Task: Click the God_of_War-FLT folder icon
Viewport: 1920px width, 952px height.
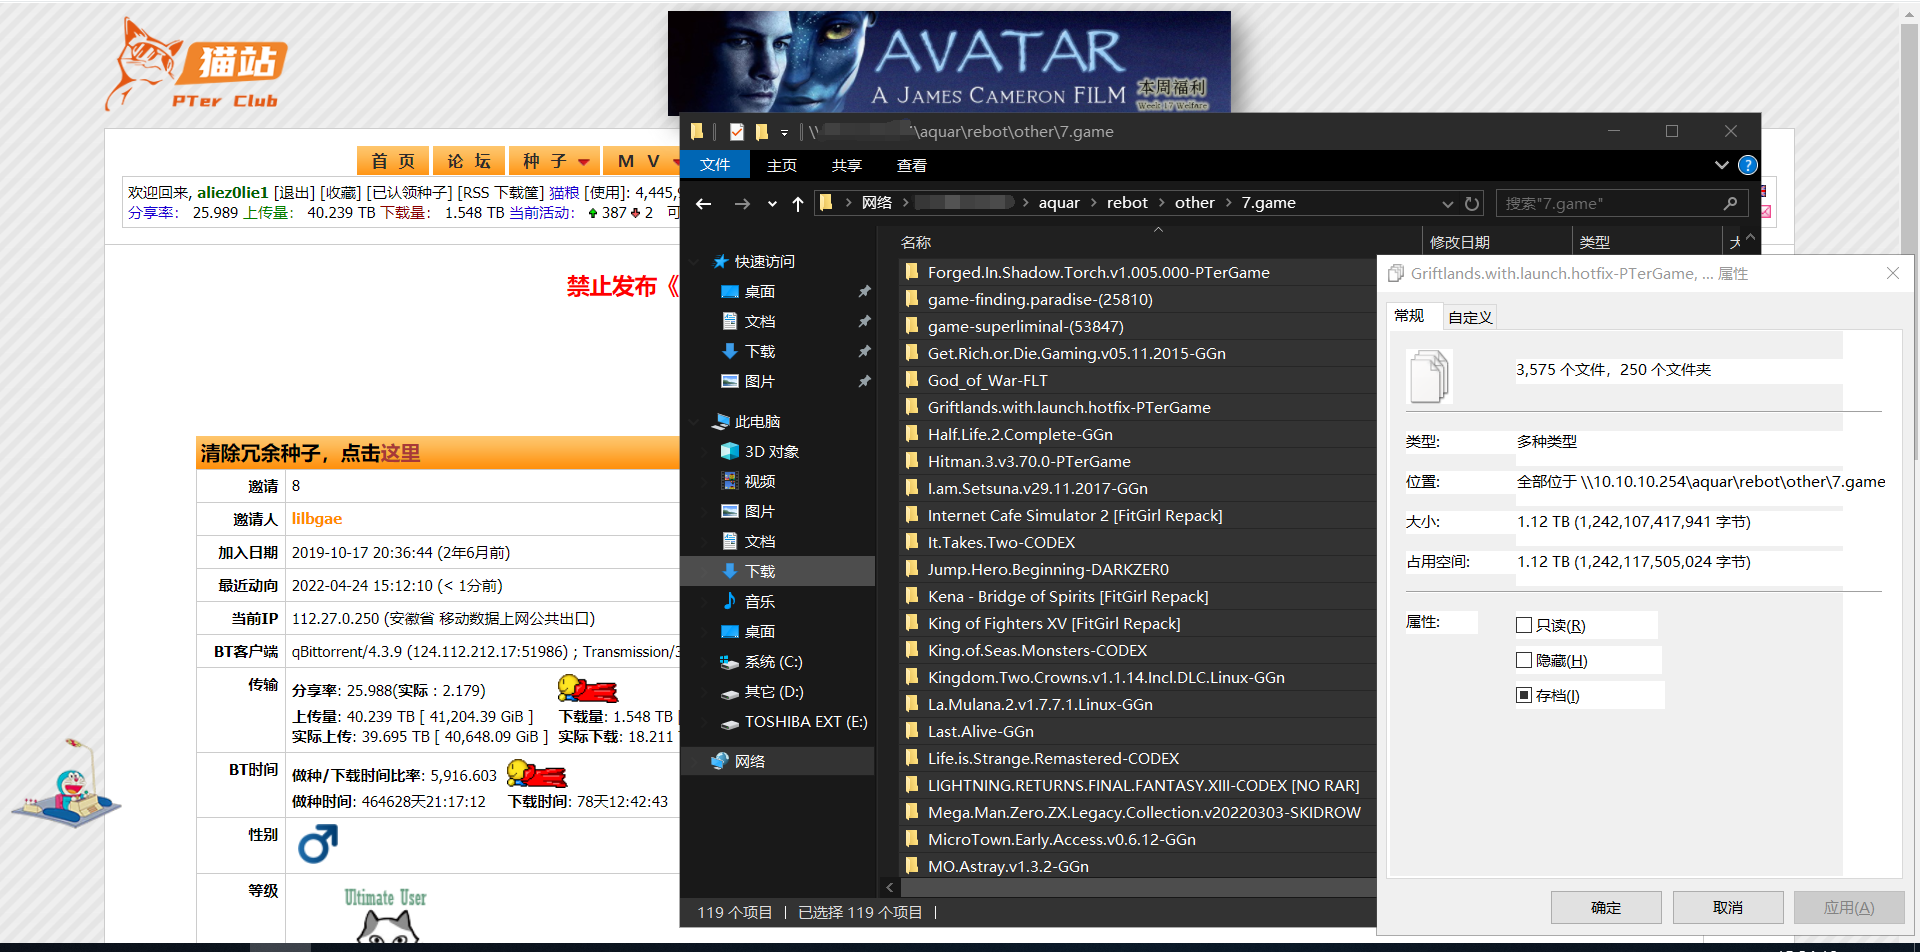Action: pyautogui.click(x=911, y=380)
